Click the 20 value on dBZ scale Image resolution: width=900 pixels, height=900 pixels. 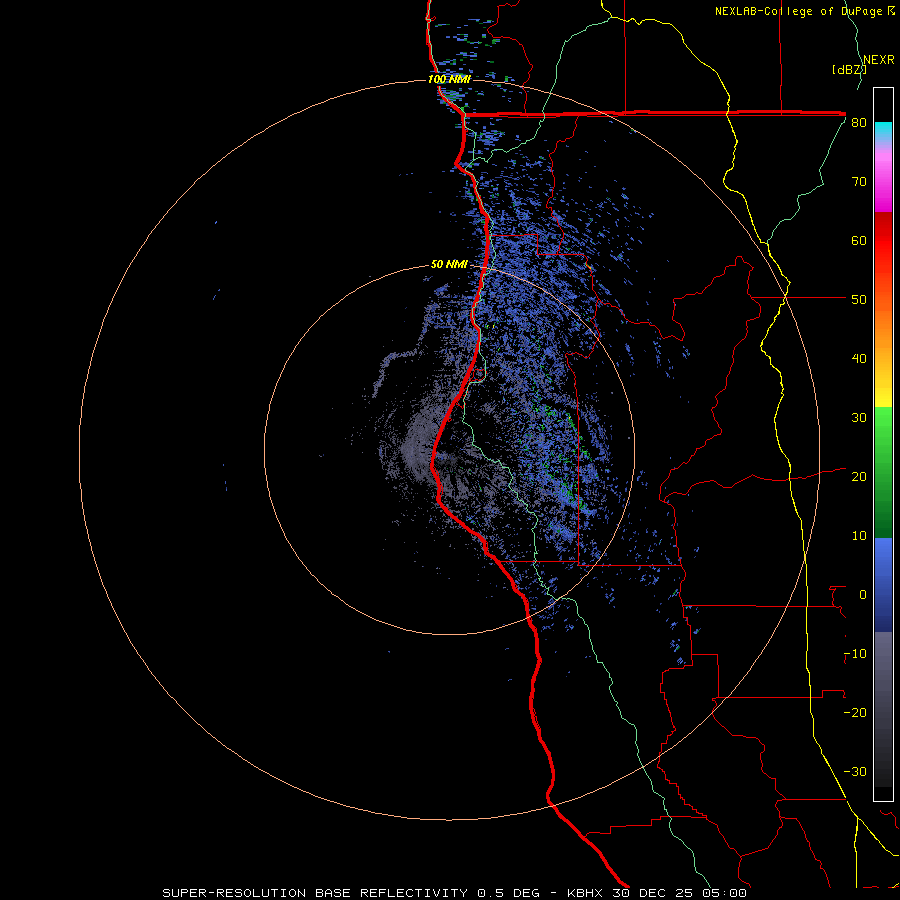859,477
